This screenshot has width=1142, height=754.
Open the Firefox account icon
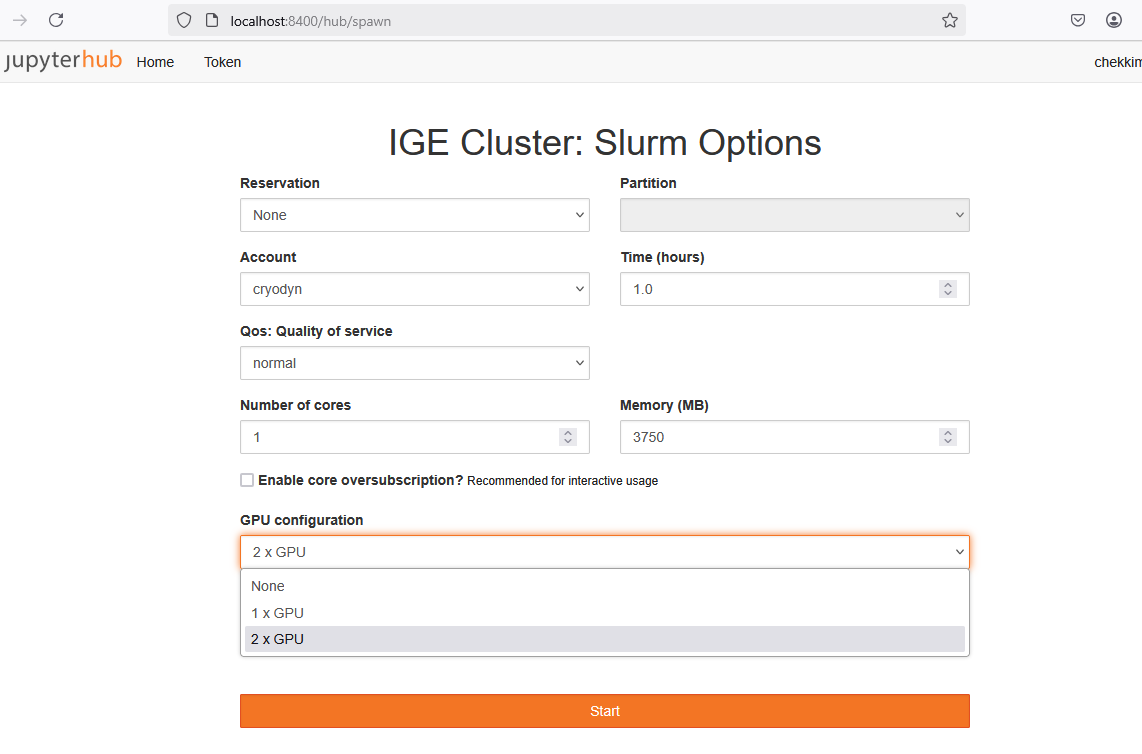click(x=1114, y=20)
